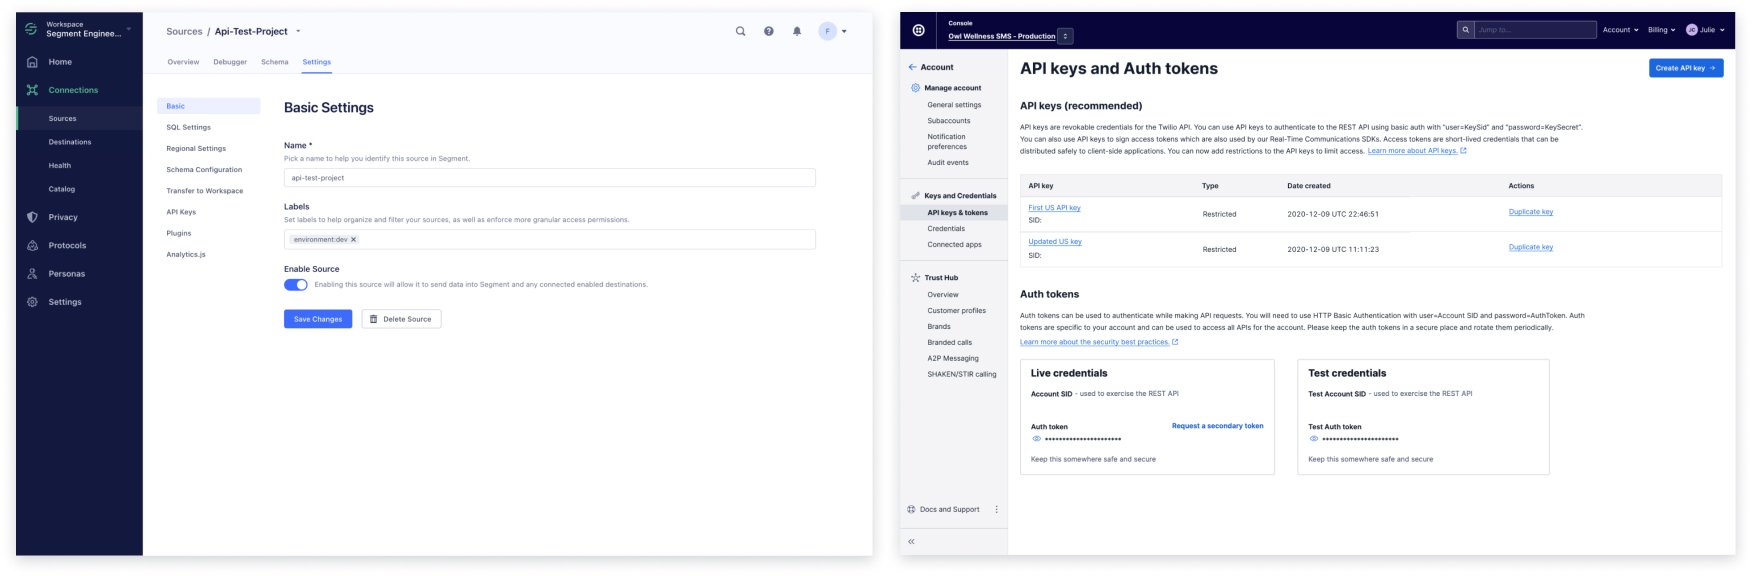The height and width of the screenshot is (576, 1752).
Task: Open account switcher beside Owl Wellness SMS - Production
Action: (1066, 36)
